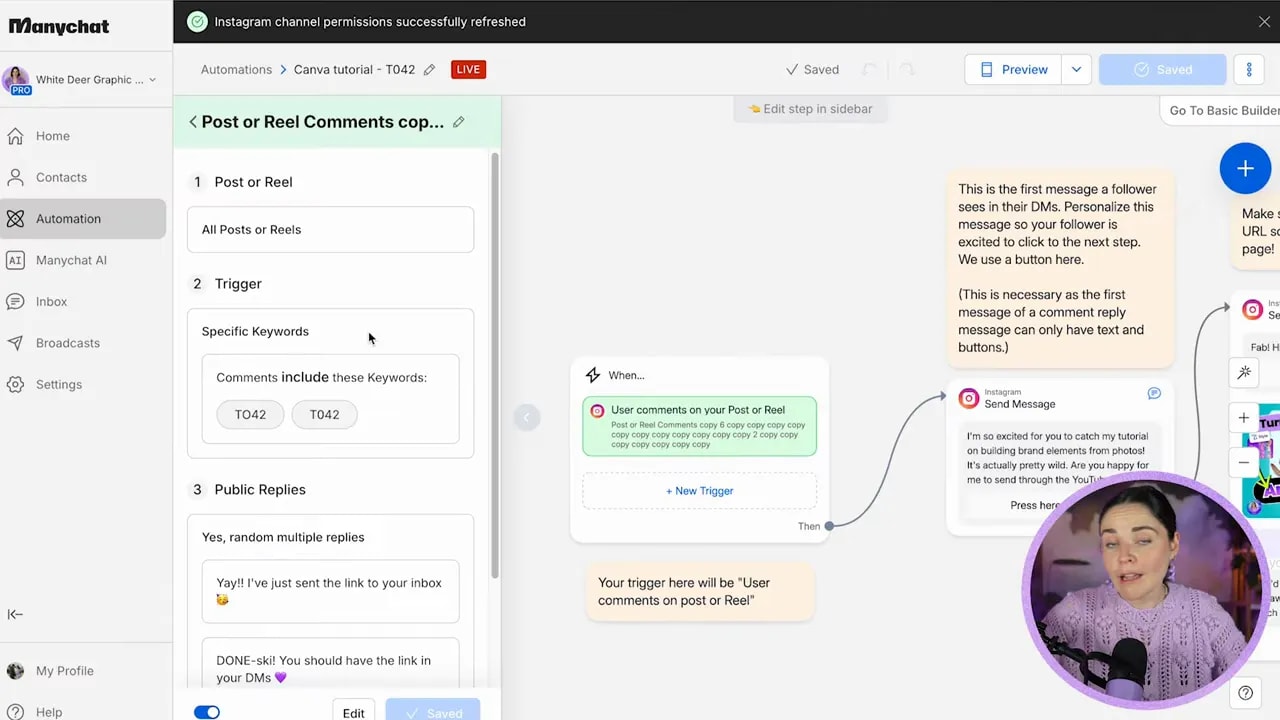Click the sidebar panel scrollbar
The image size is (1280, 720).
click(494, 365)
